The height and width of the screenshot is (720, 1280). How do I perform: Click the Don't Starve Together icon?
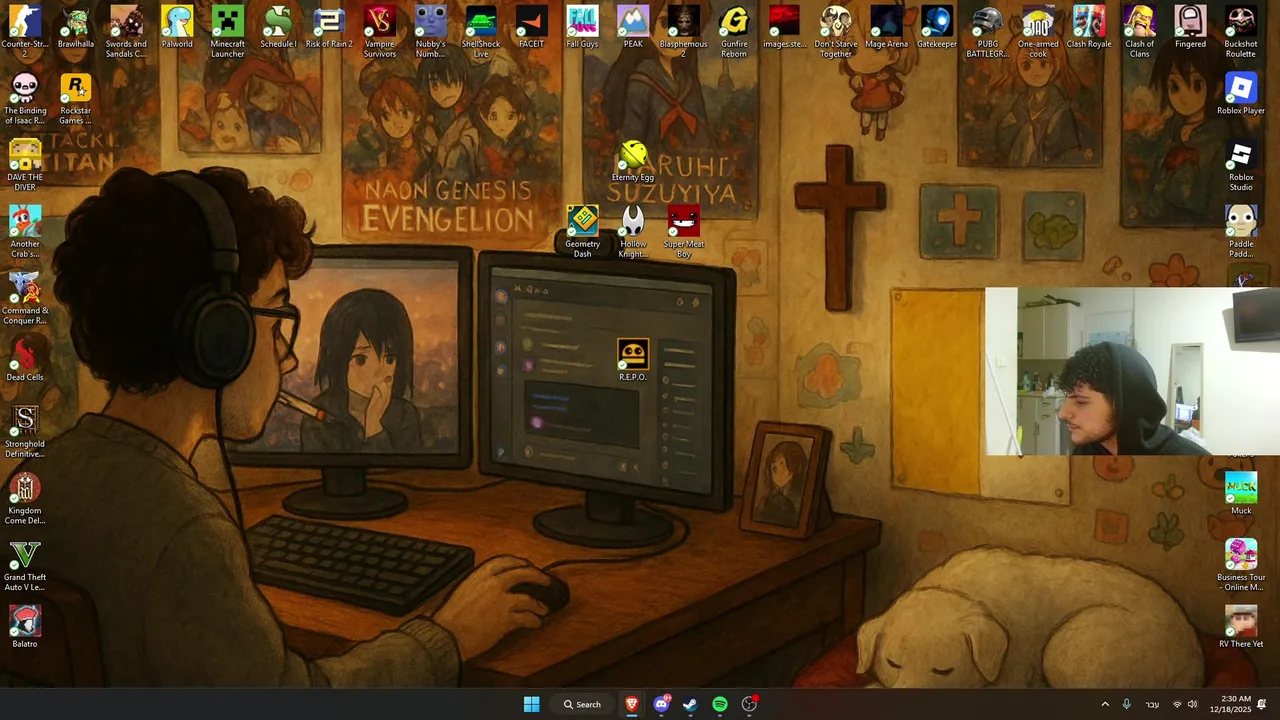(835, 31)
